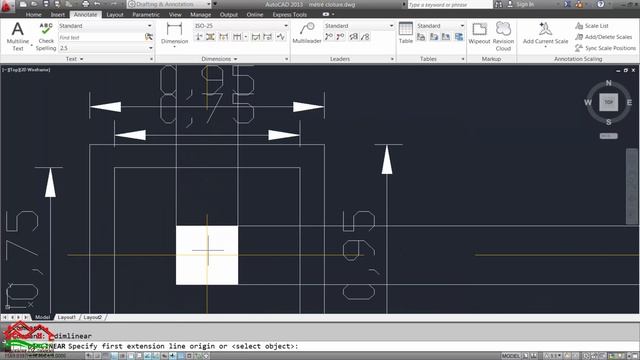Open dropdown arrow beside Continue dimension icon
Image resolution: width=640 pixels, height=360 pixels.
pos(246,37)
